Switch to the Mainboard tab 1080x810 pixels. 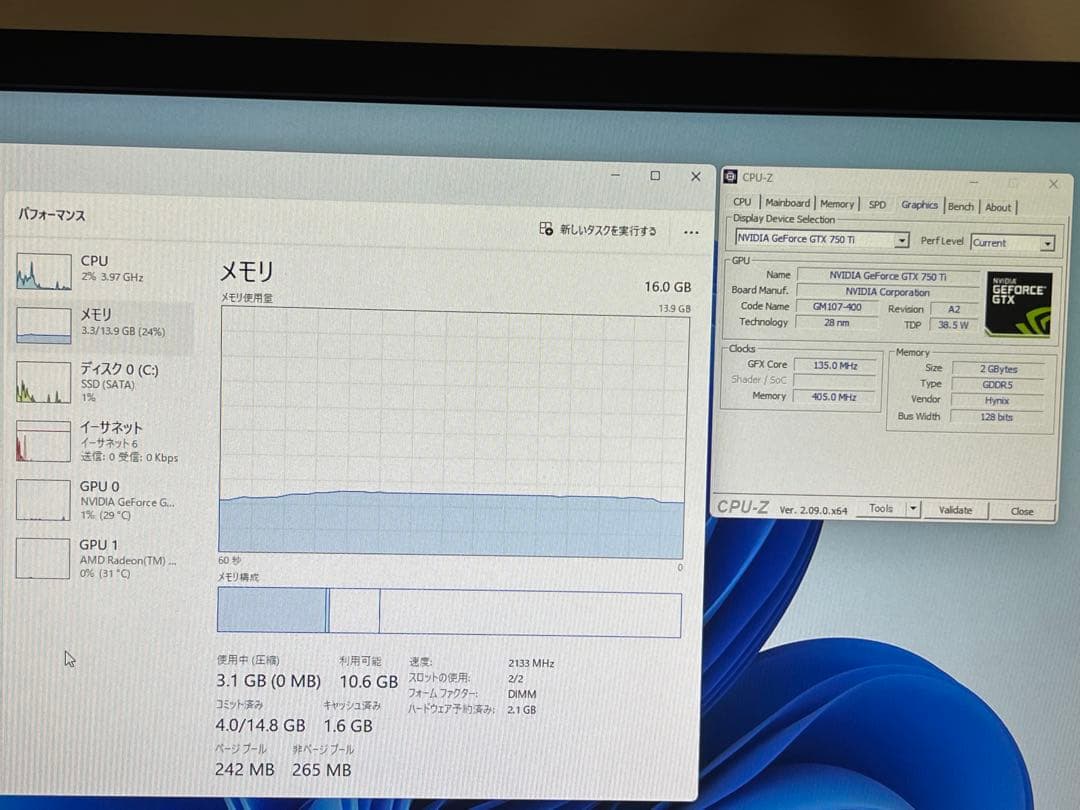coord(788,203)
